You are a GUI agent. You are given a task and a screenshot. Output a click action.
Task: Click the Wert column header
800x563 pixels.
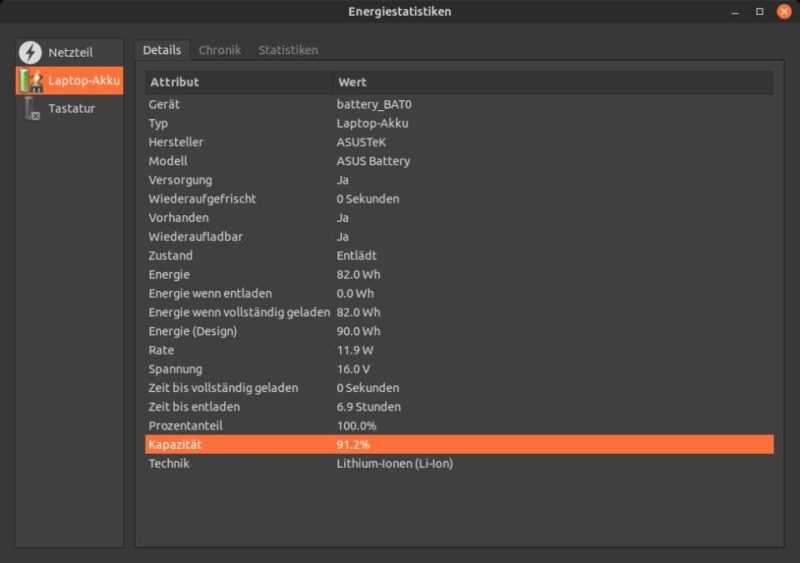[552, 82]
